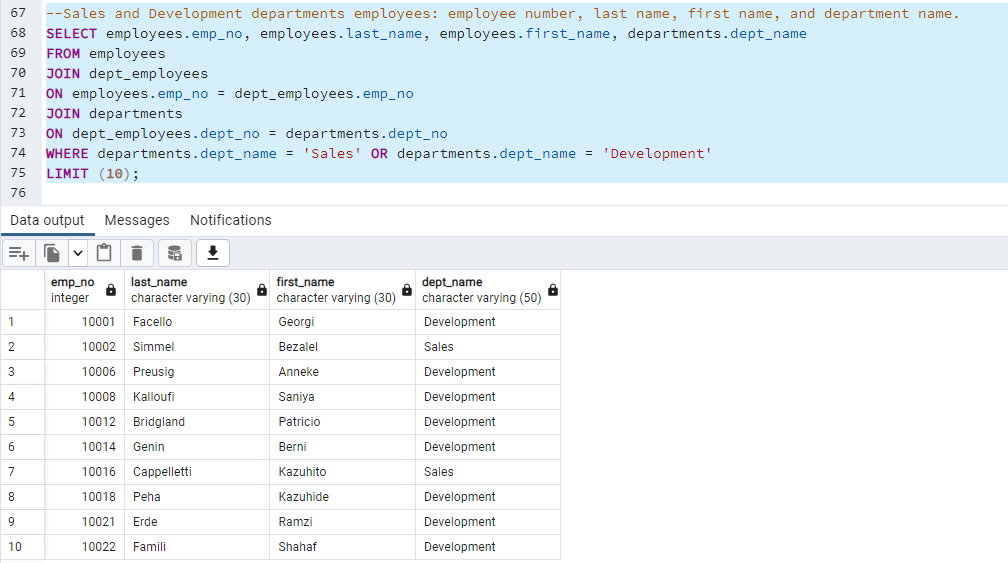Click the Sales cell in Cappelletti's row
1008x563 pixels.
click(489, 472)
